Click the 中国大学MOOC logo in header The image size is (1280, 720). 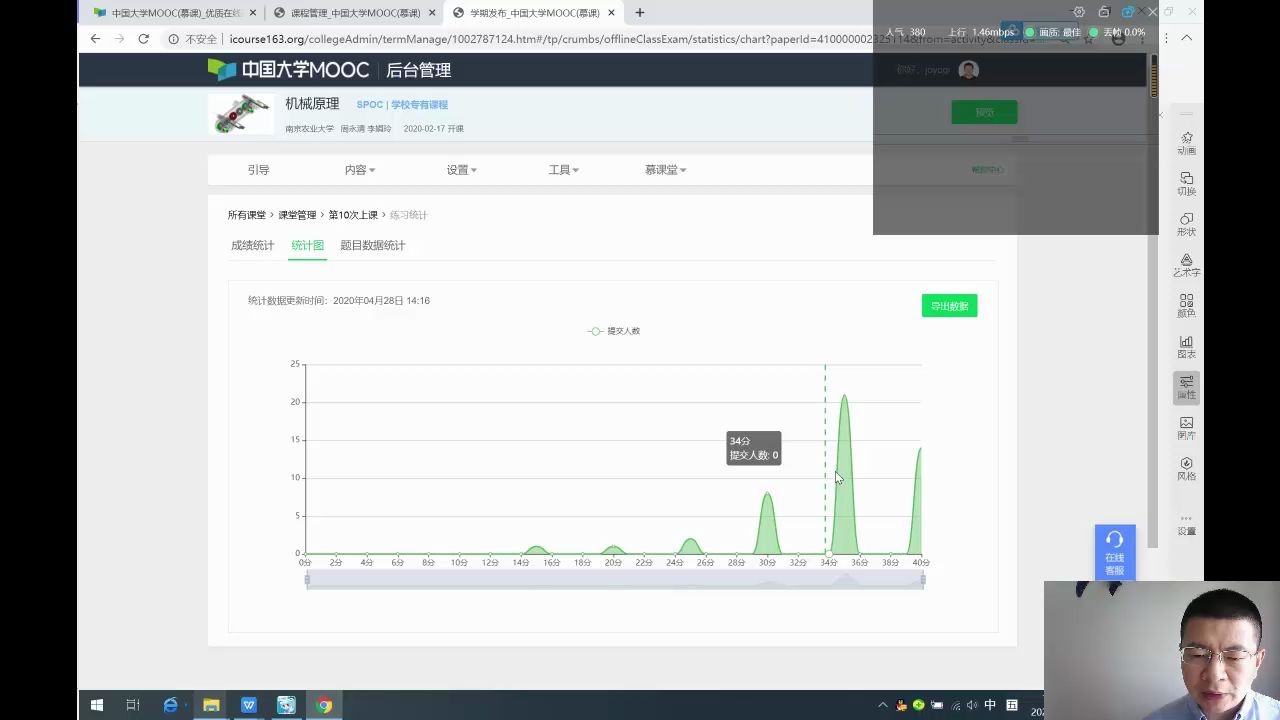coord(289,70)
